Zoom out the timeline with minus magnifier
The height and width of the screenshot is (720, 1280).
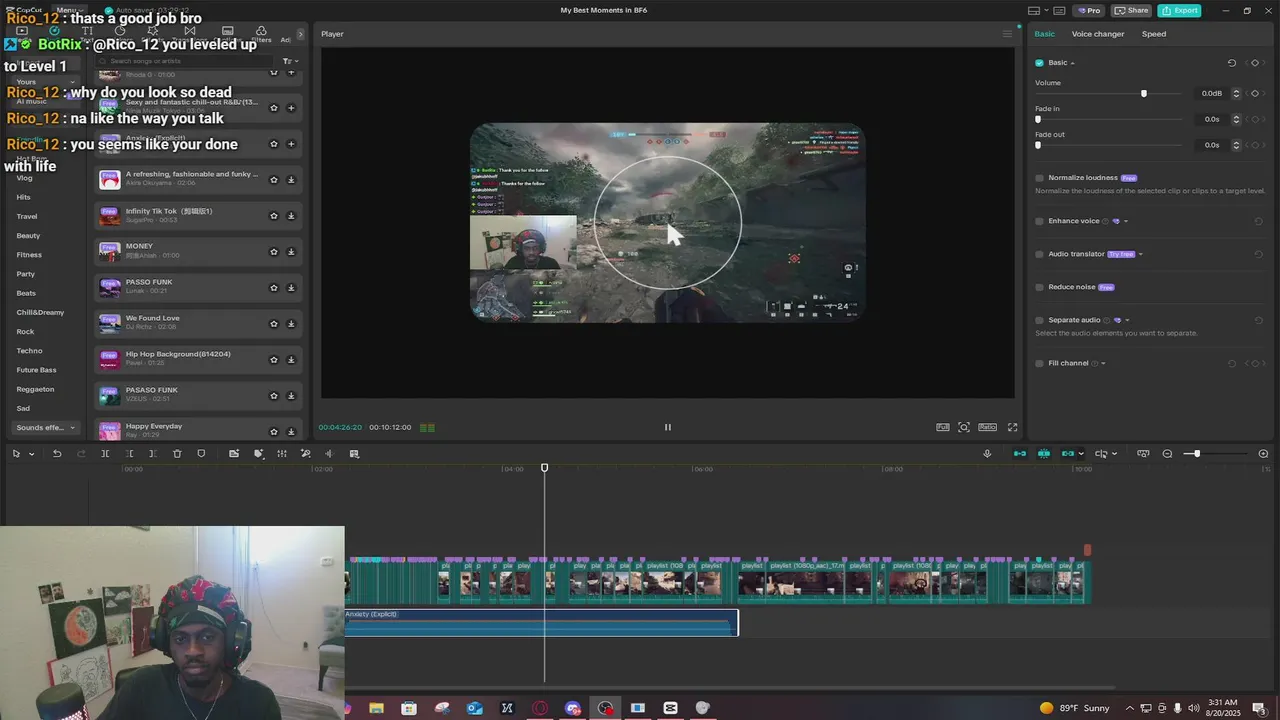click(x=1167, y=454)
